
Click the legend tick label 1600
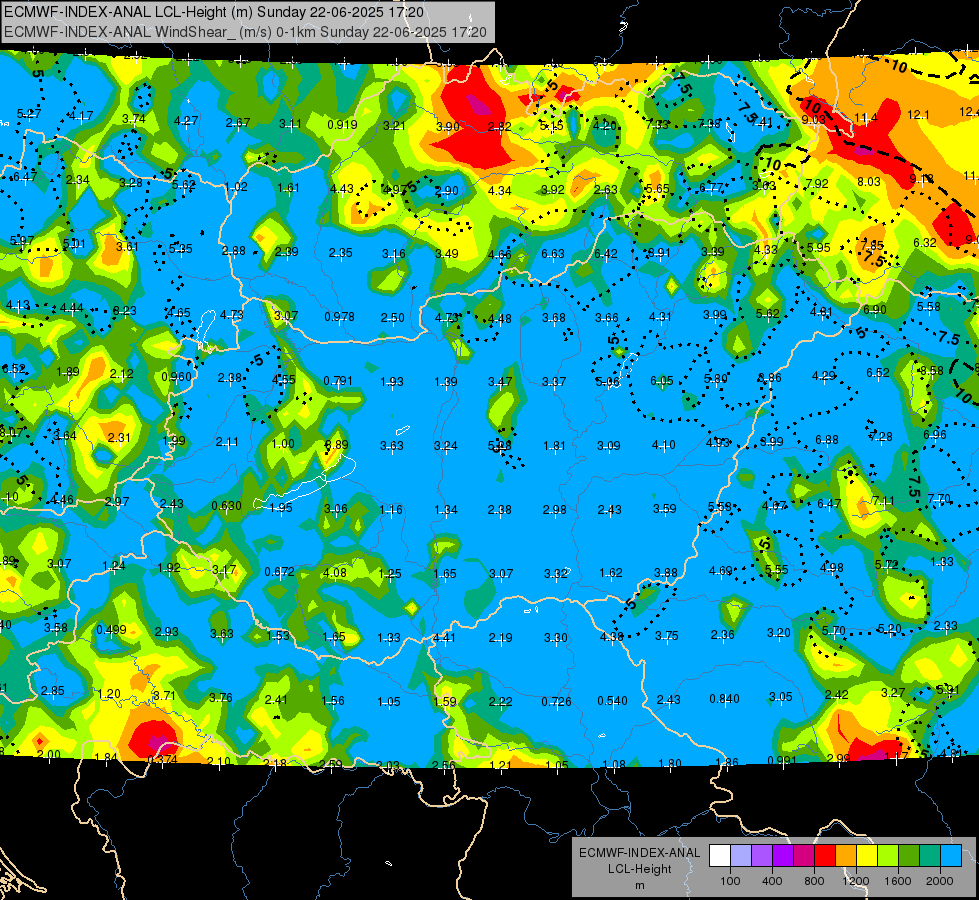click(x=898, y=881)
